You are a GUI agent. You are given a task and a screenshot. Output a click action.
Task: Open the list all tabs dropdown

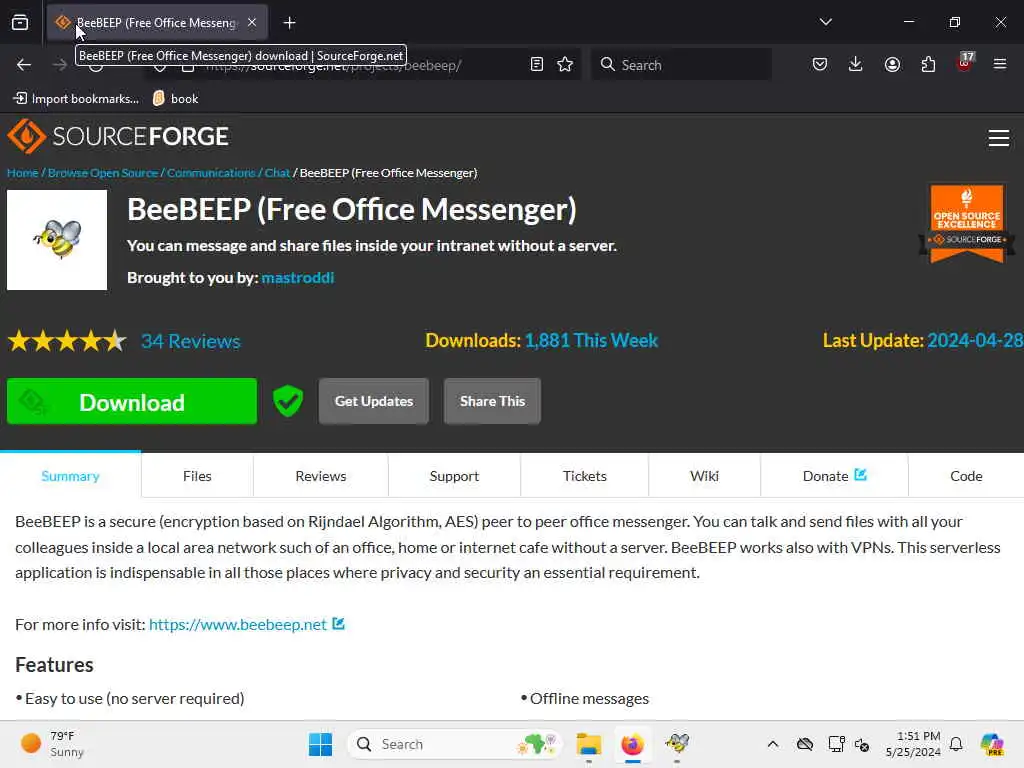825,22
